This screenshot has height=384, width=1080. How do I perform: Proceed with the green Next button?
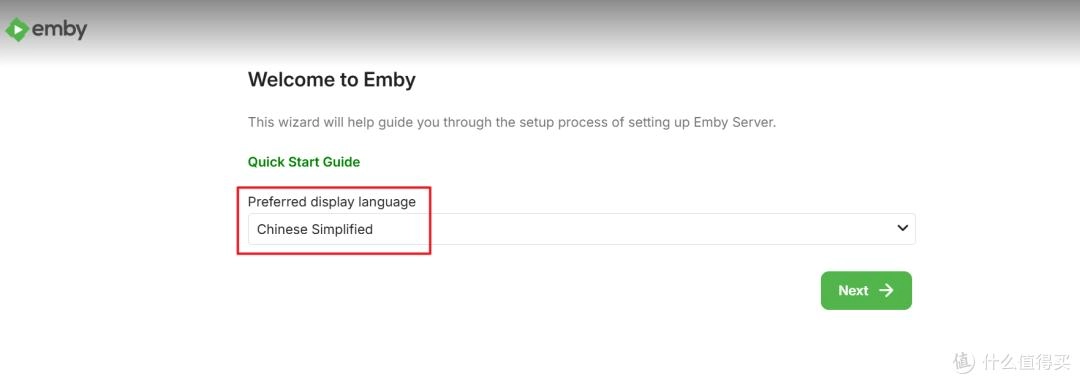(x=866, y=290)
